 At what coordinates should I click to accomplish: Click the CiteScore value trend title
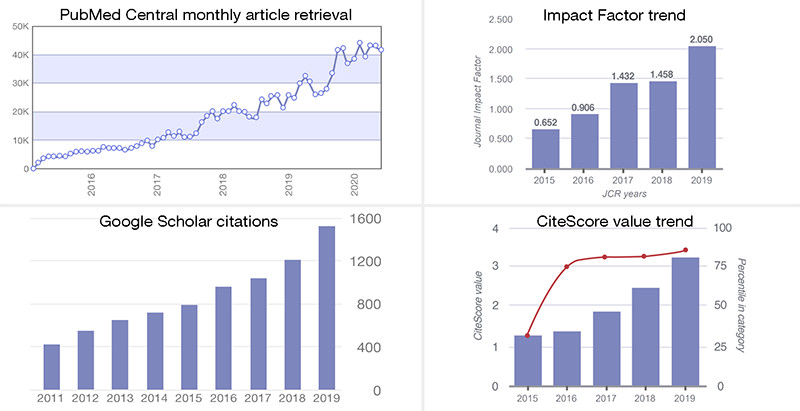pyautogui.click(x=615, y=221)
